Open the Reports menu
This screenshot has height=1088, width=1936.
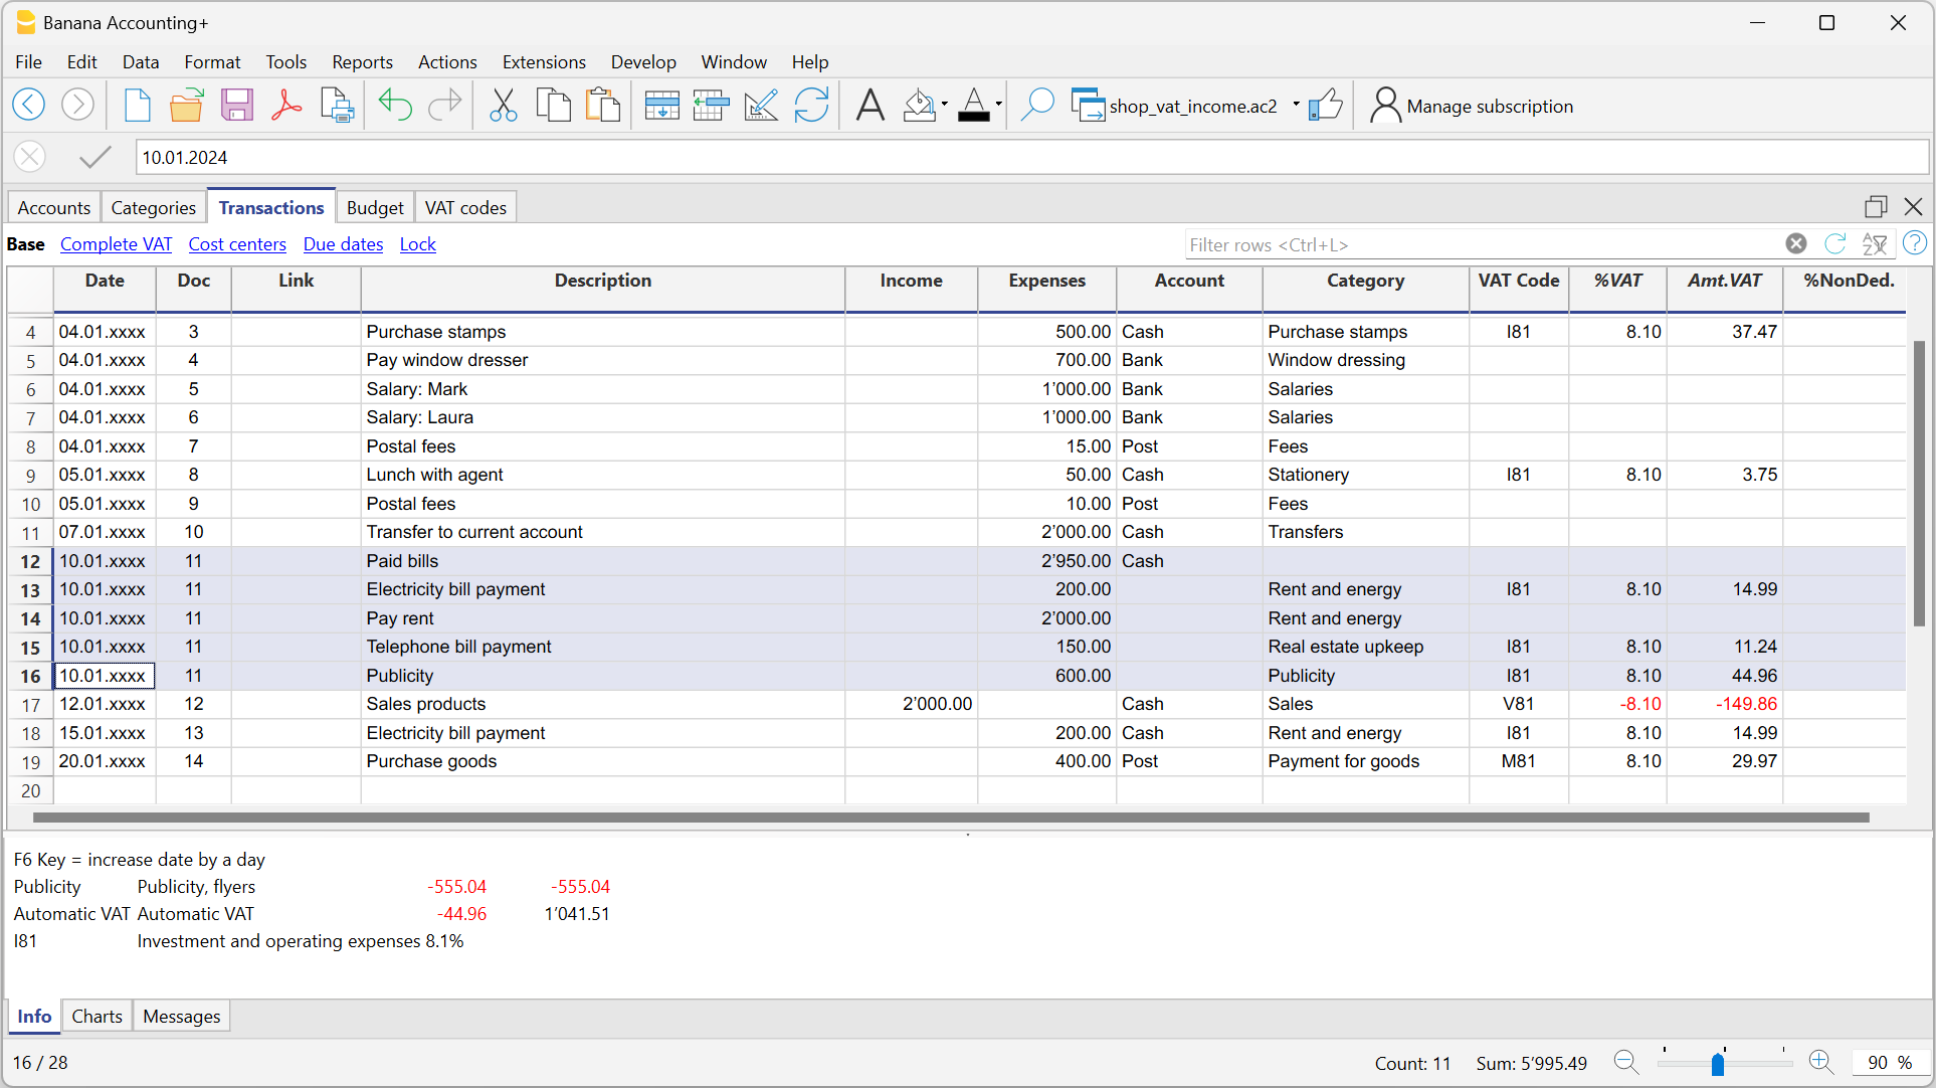coord(361,62)
